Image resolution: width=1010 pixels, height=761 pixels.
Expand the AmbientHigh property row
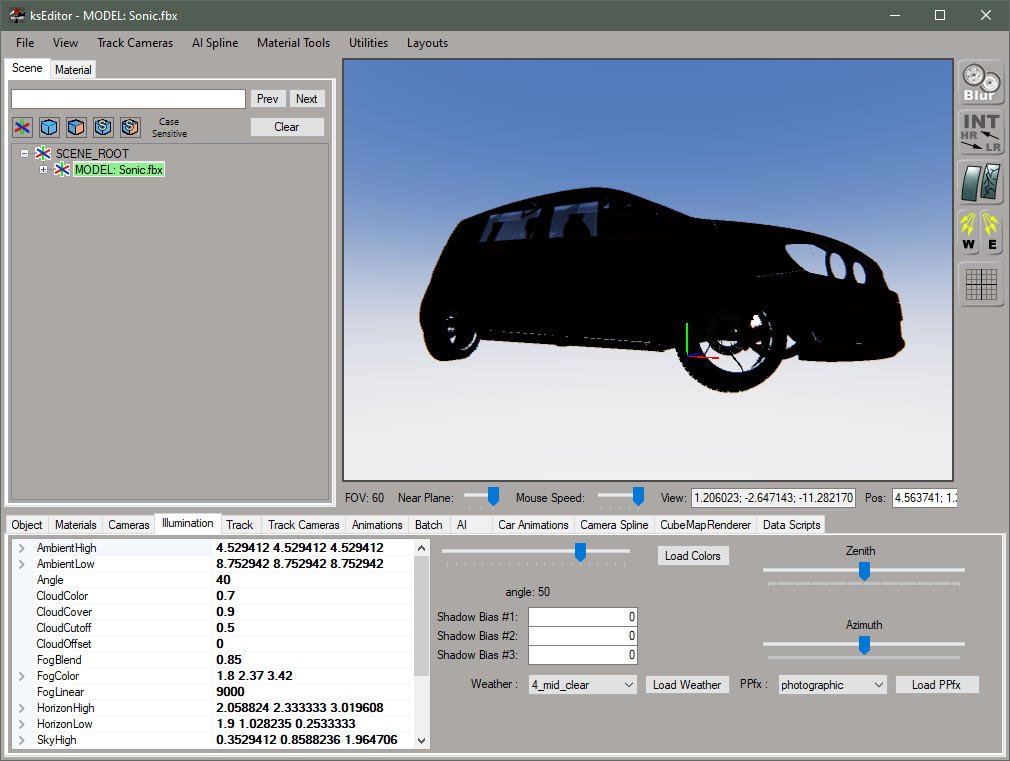21,548
